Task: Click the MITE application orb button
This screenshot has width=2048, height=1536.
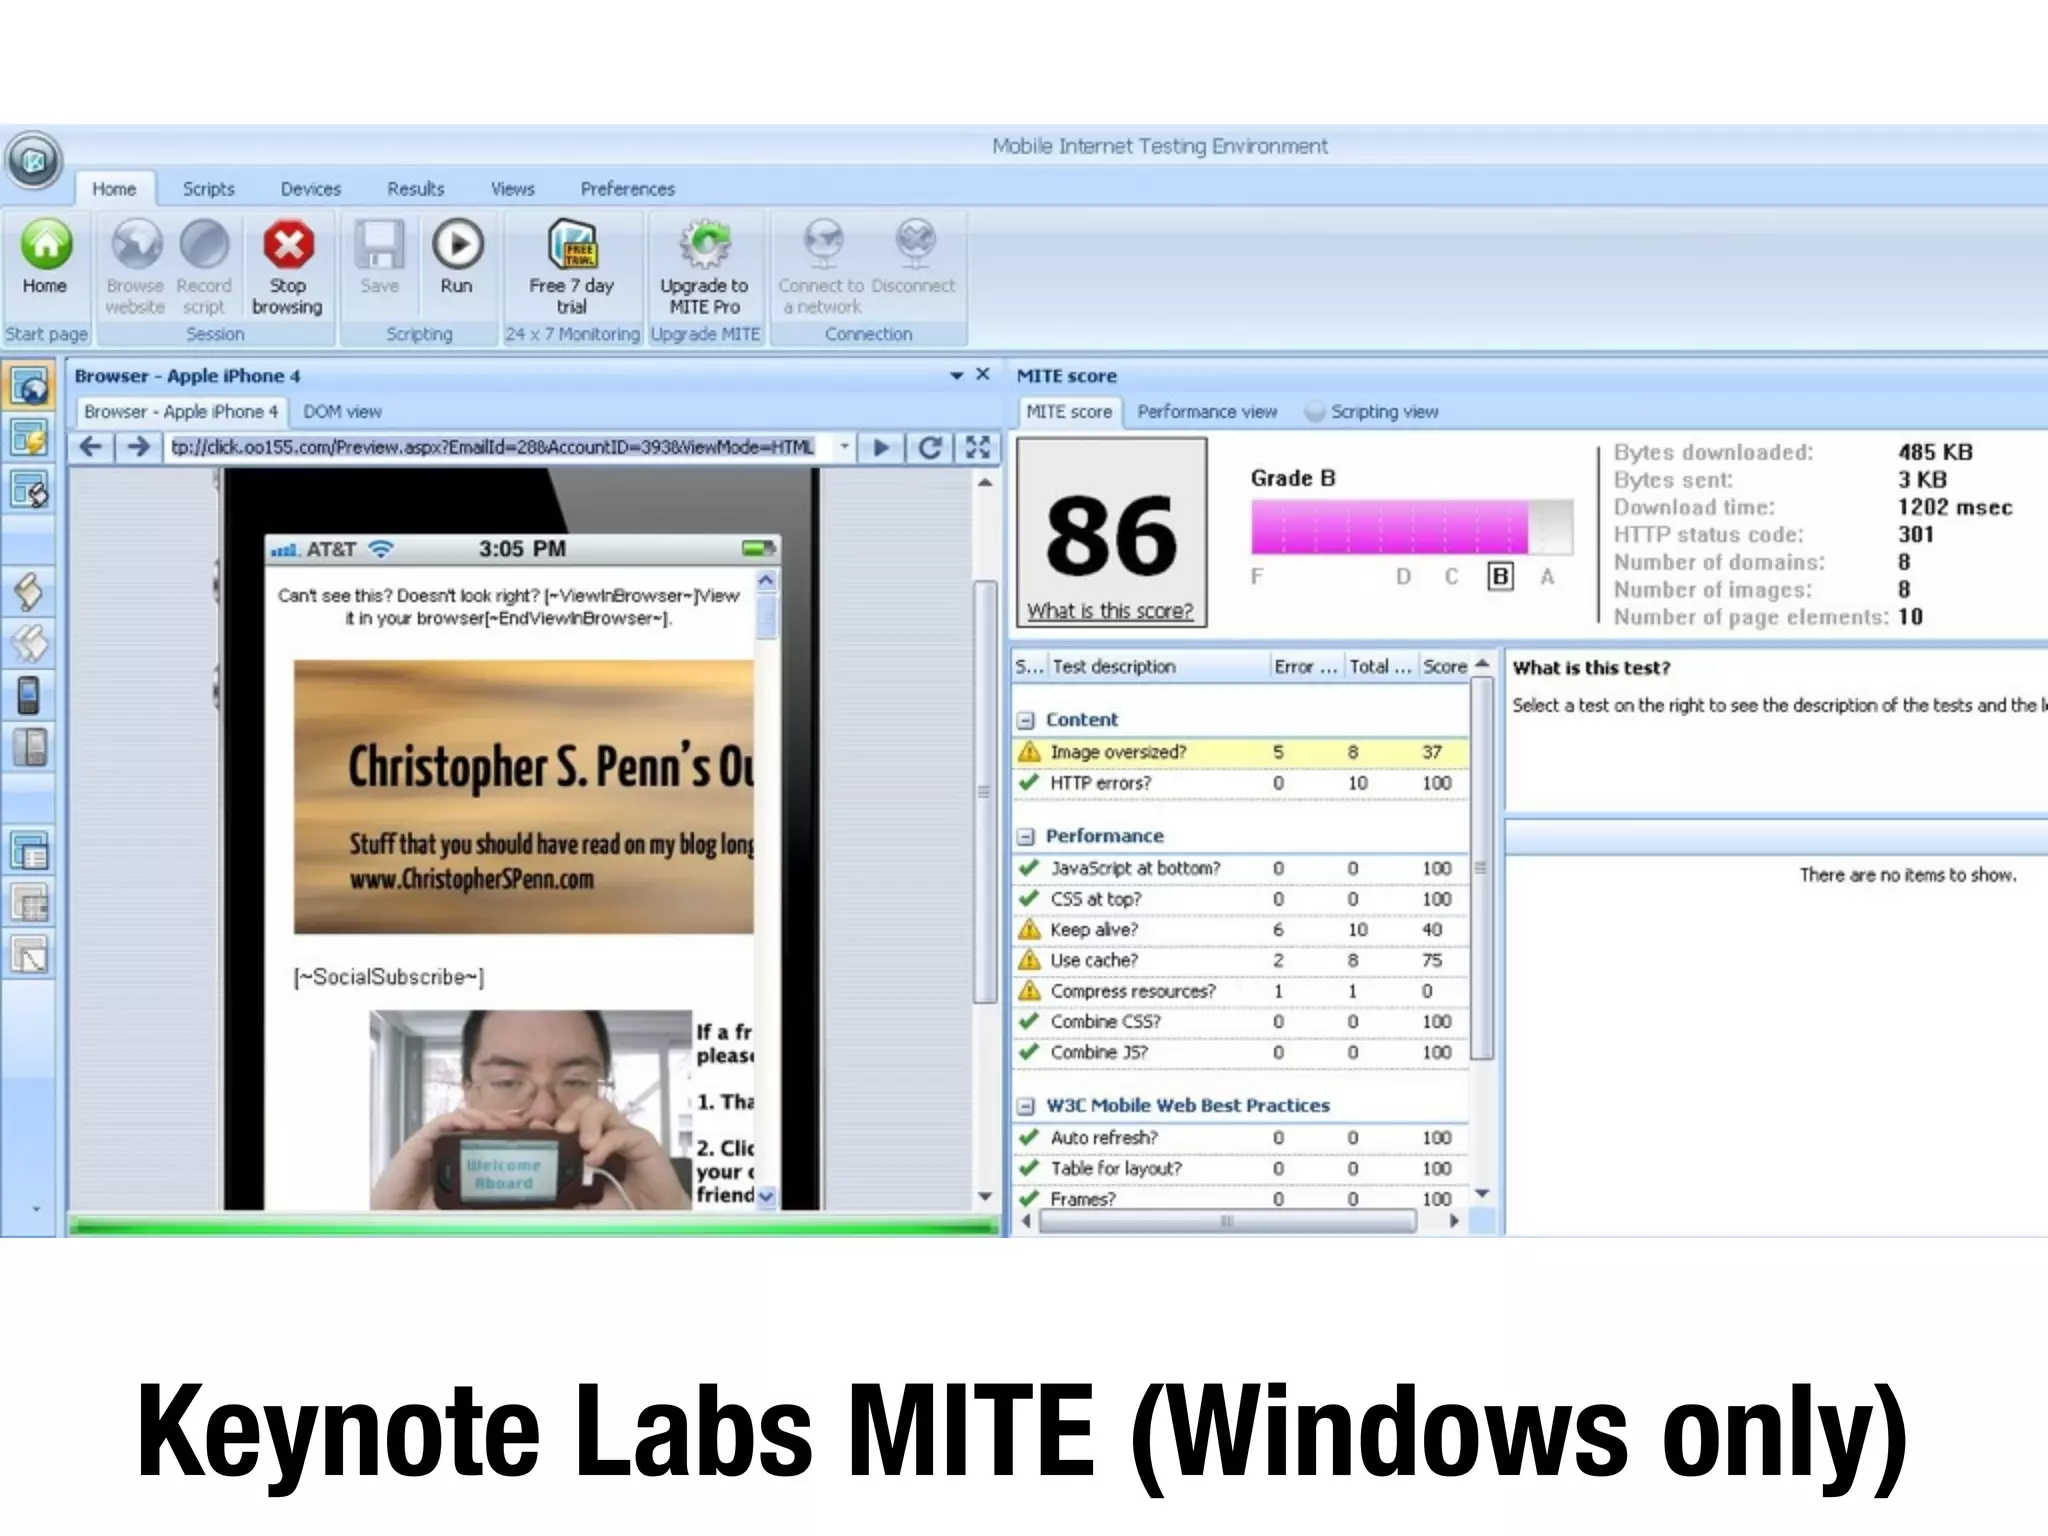Action: 33,160
